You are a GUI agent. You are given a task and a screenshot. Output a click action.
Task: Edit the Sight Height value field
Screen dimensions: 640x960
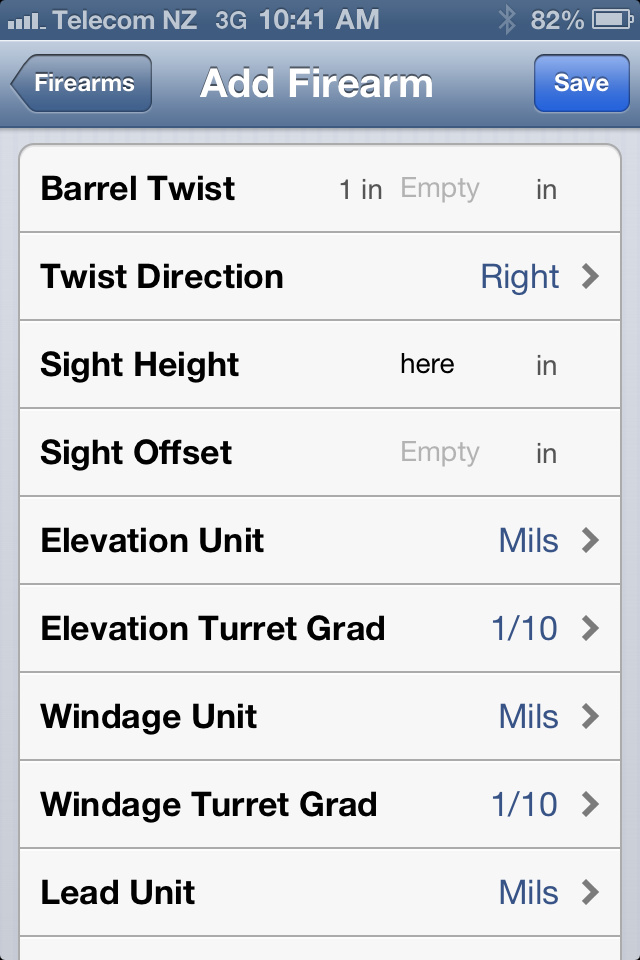pos(427,364)
